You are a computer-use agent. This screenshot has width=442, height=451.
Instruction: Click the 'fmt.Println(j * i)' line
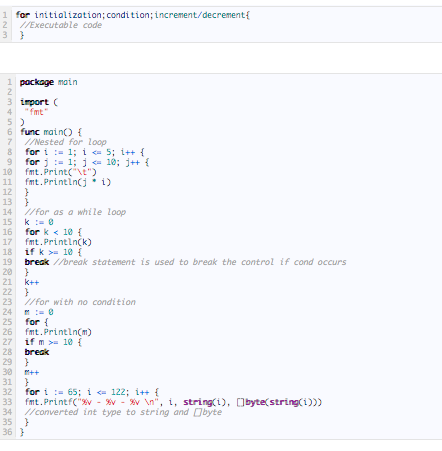coord(68,182)
